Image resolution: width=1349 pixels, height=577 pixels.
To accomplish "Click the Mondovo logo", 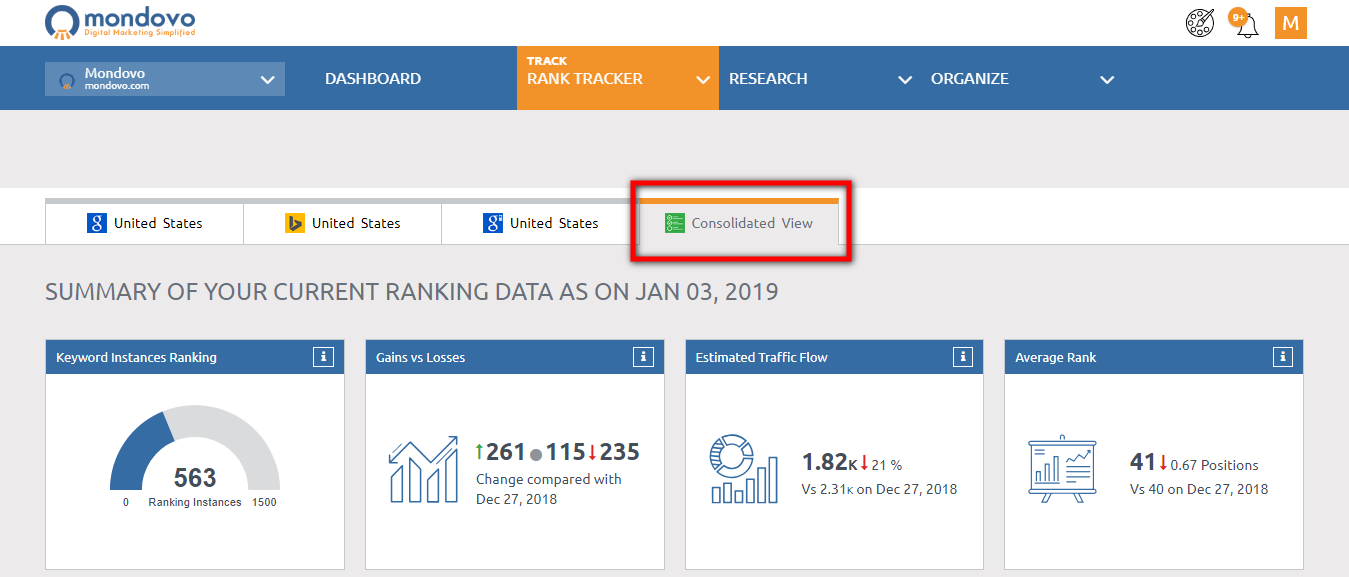I will pyautogui.click(x=122, y=22).
